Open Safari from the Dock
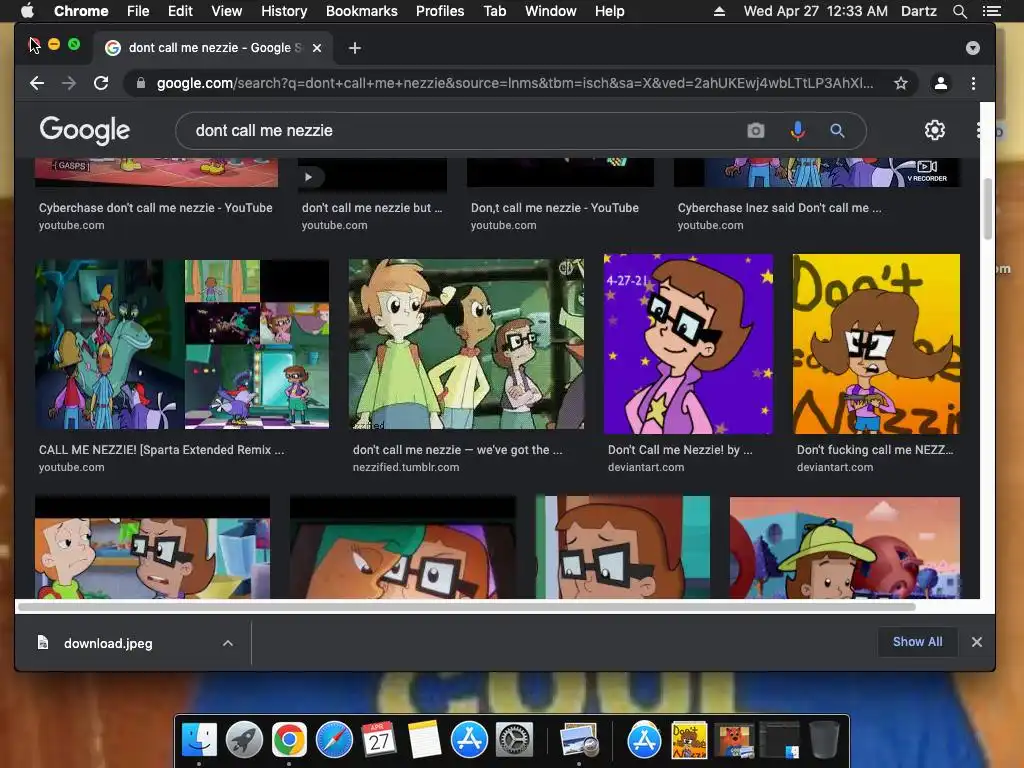1024x768 pixels. (334, 741)
